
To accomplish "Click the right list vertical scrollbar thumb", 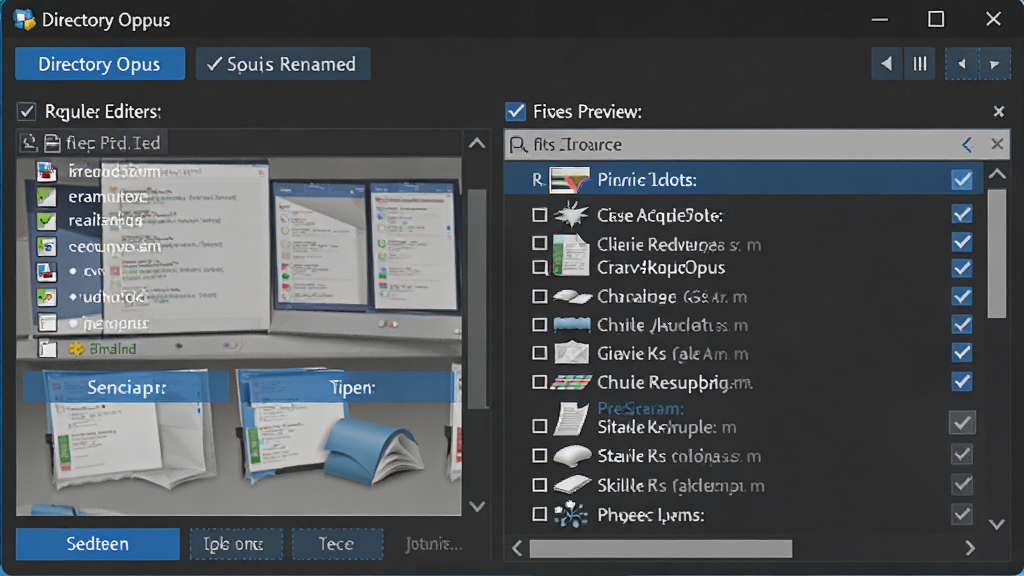I will (x=997, y=253).
